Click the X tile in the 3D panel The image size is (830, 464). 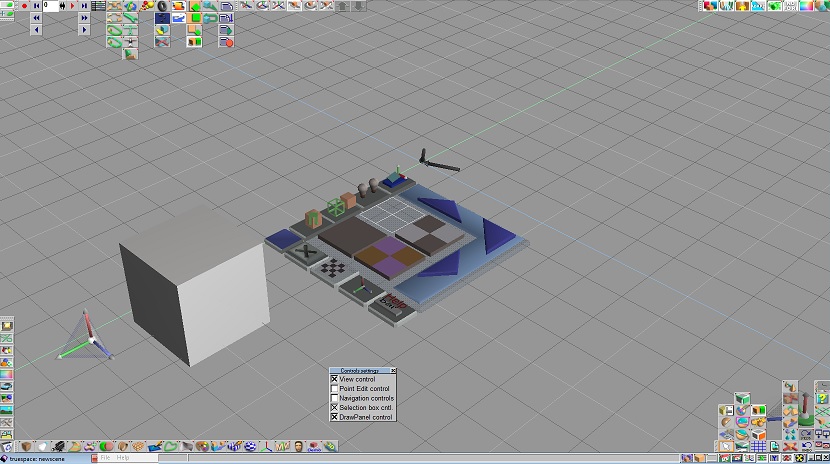pyautogui.click(x=305, y=252)
